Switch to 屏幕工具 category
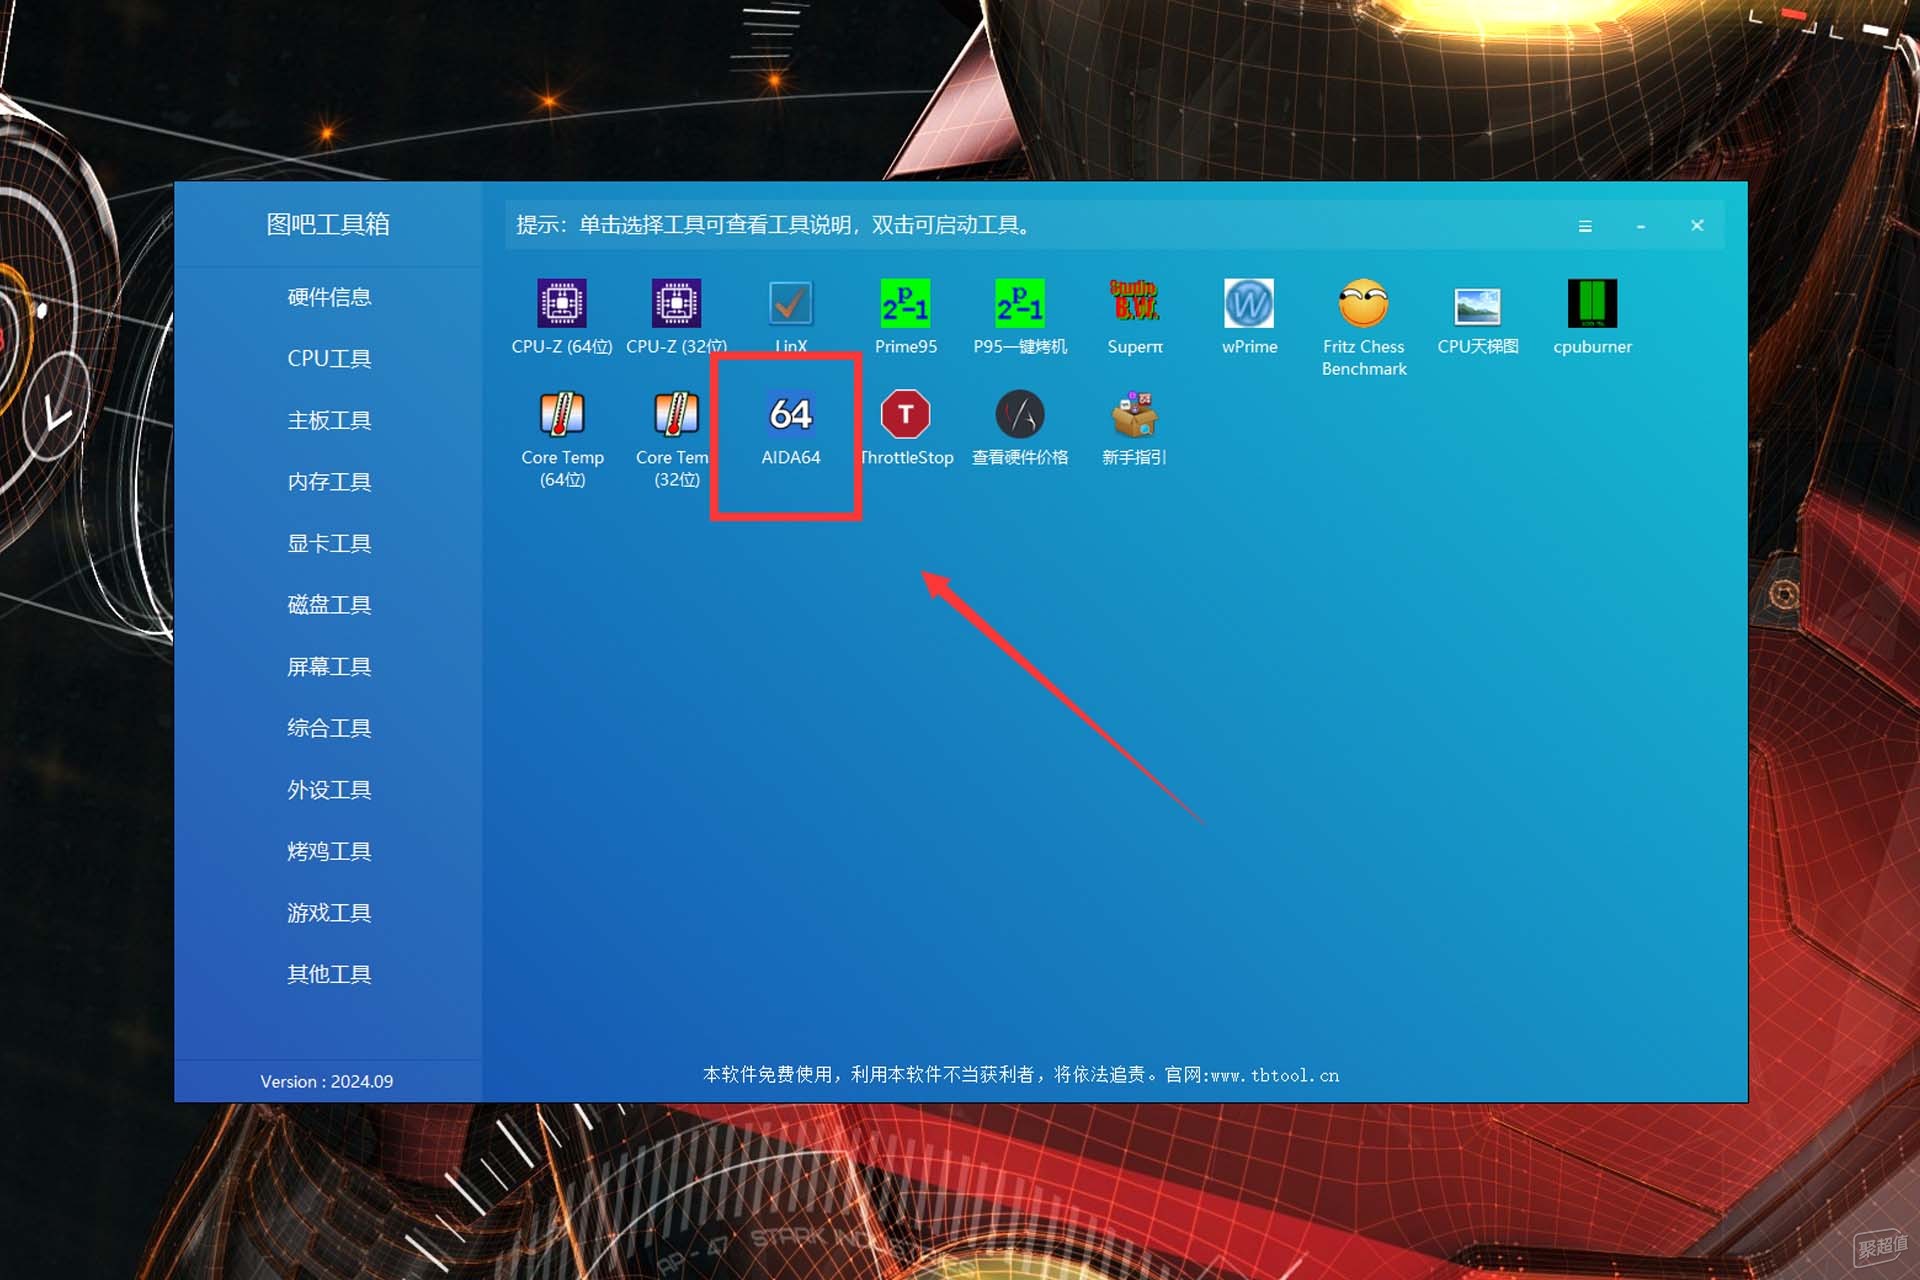The image size is (1920, 1280). click(329, 666)
